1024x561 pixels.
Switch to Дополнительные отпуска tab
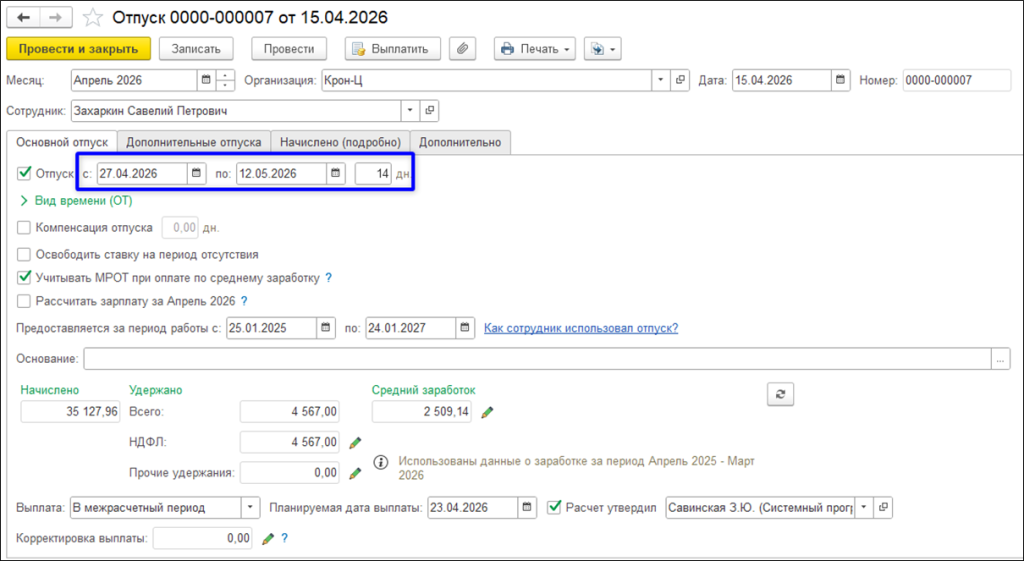[194, 142]
